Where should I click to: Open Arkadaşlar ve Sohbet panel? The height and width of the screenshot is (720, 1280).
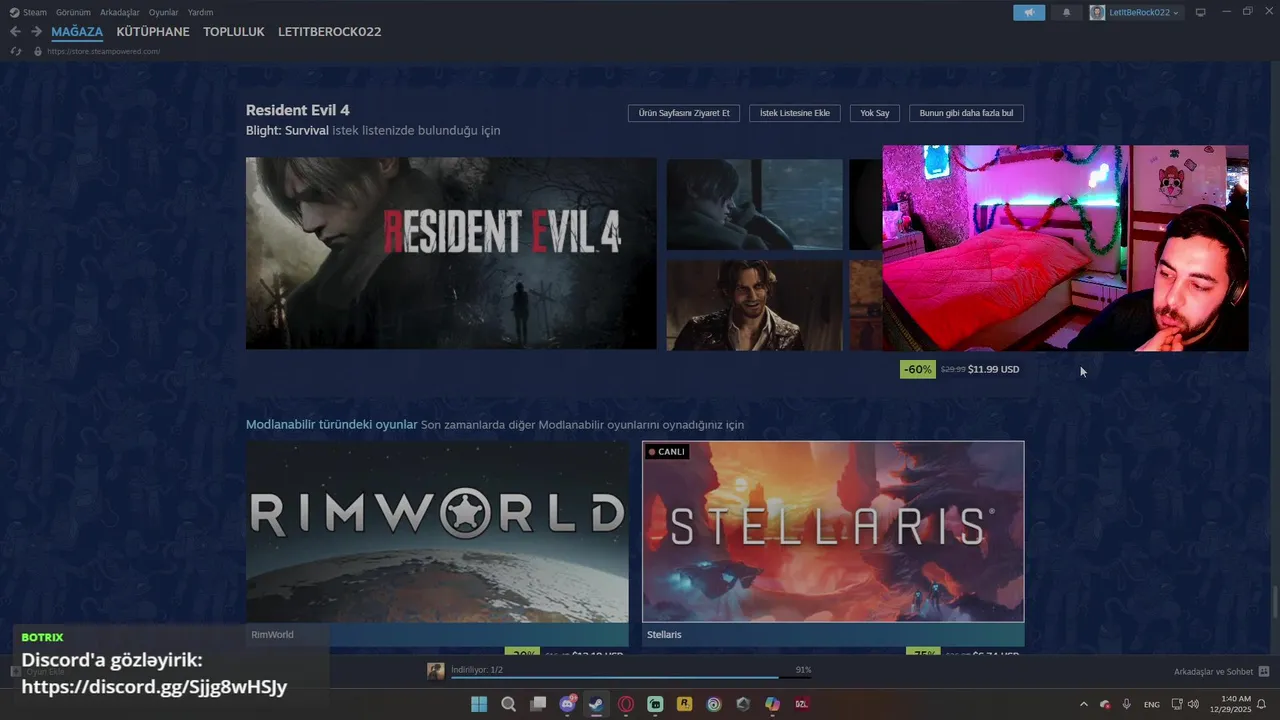pyautogui.click(x=1221, y=671)
